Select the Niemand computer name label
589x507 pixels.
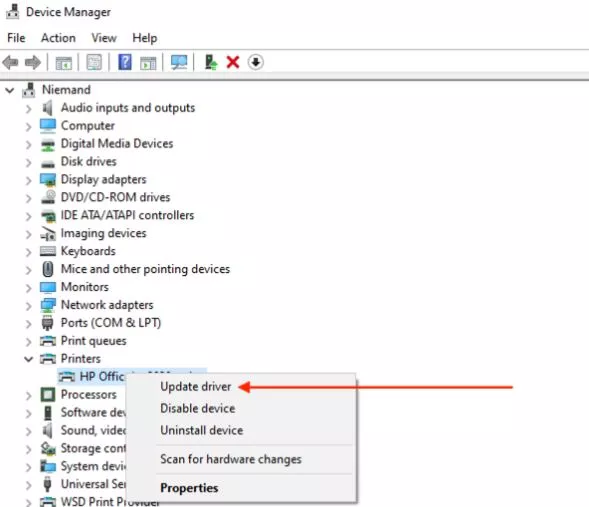point(66,90)
